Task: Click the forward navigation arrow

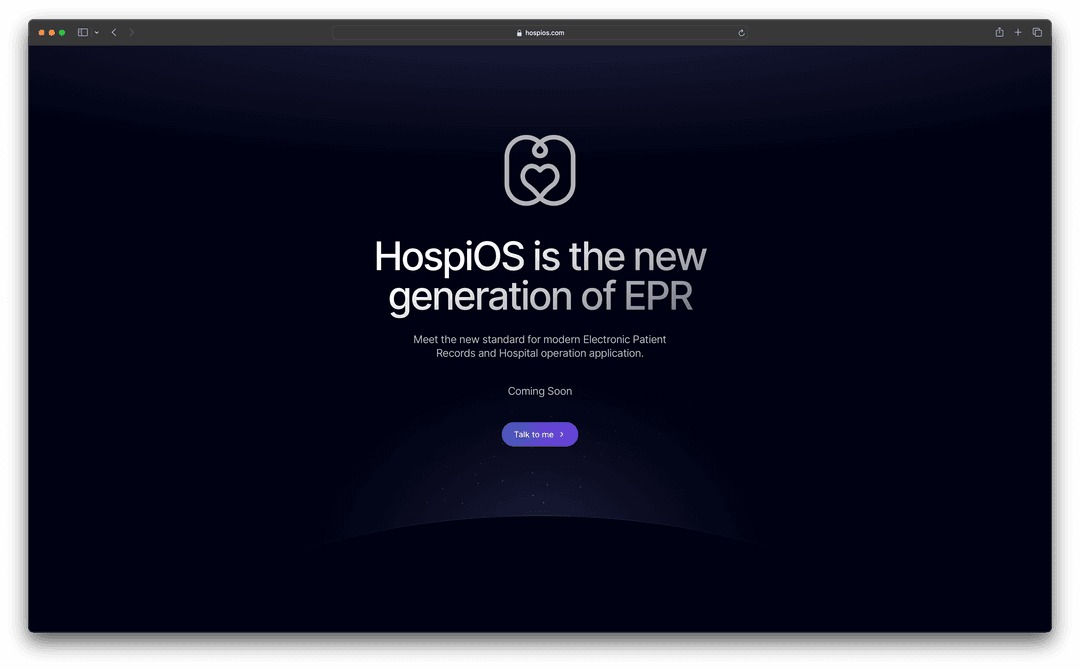Action: click(132, 33)
